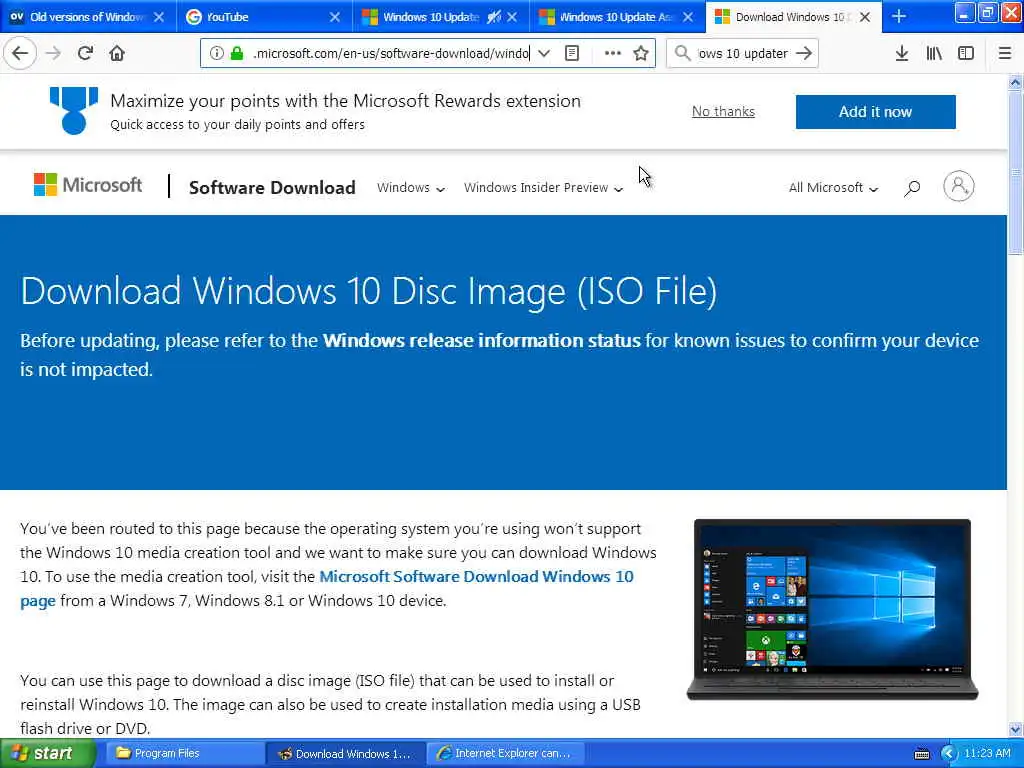Open the address bar history dropdown

[543, 53]
